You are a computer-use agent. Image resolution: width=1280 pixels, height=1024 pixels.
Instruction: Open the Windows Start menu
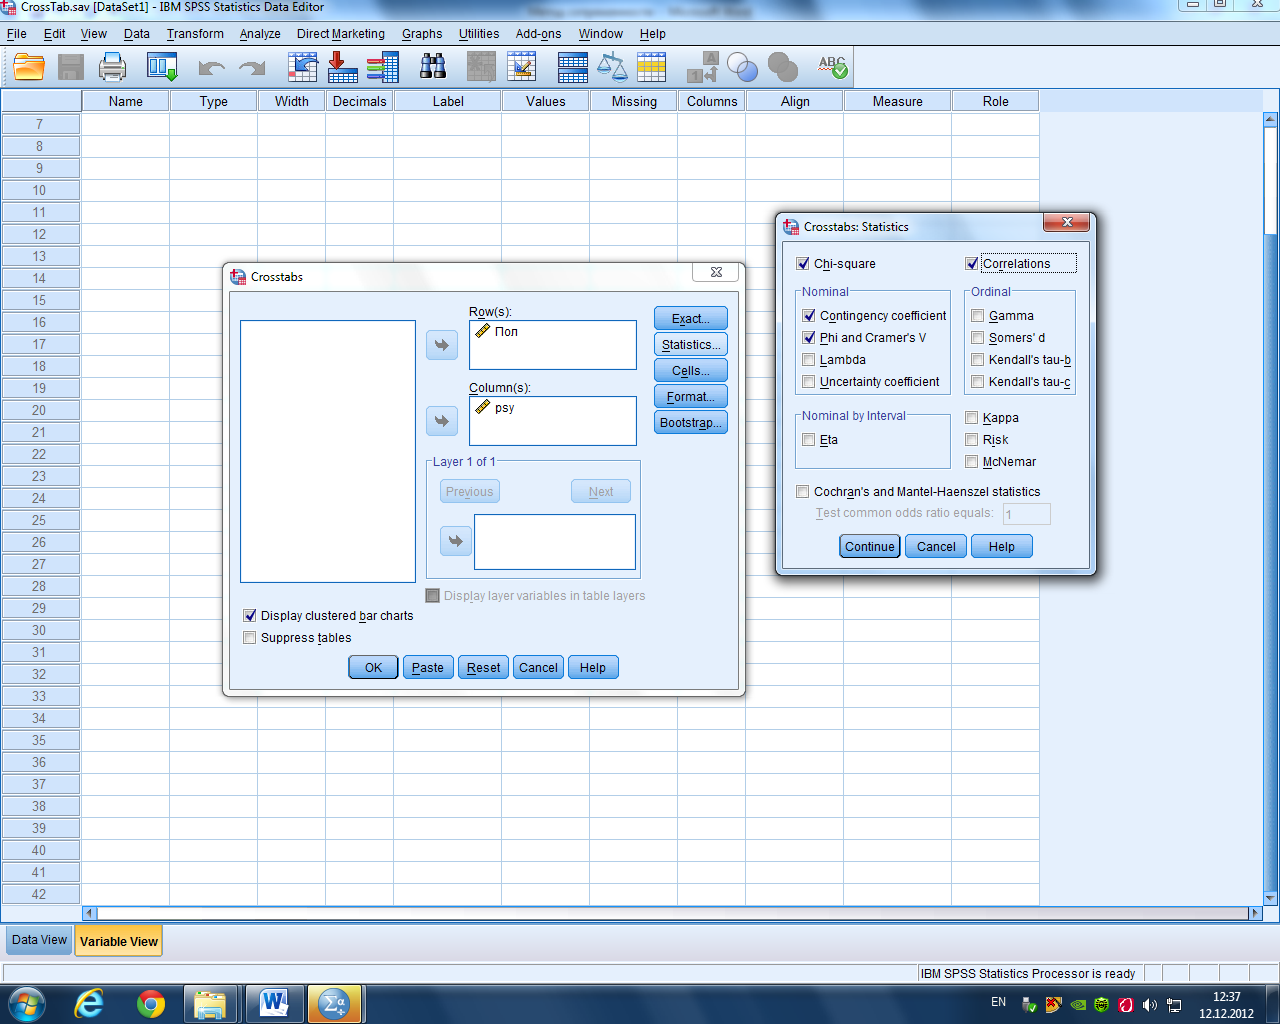pos(26,1003)
